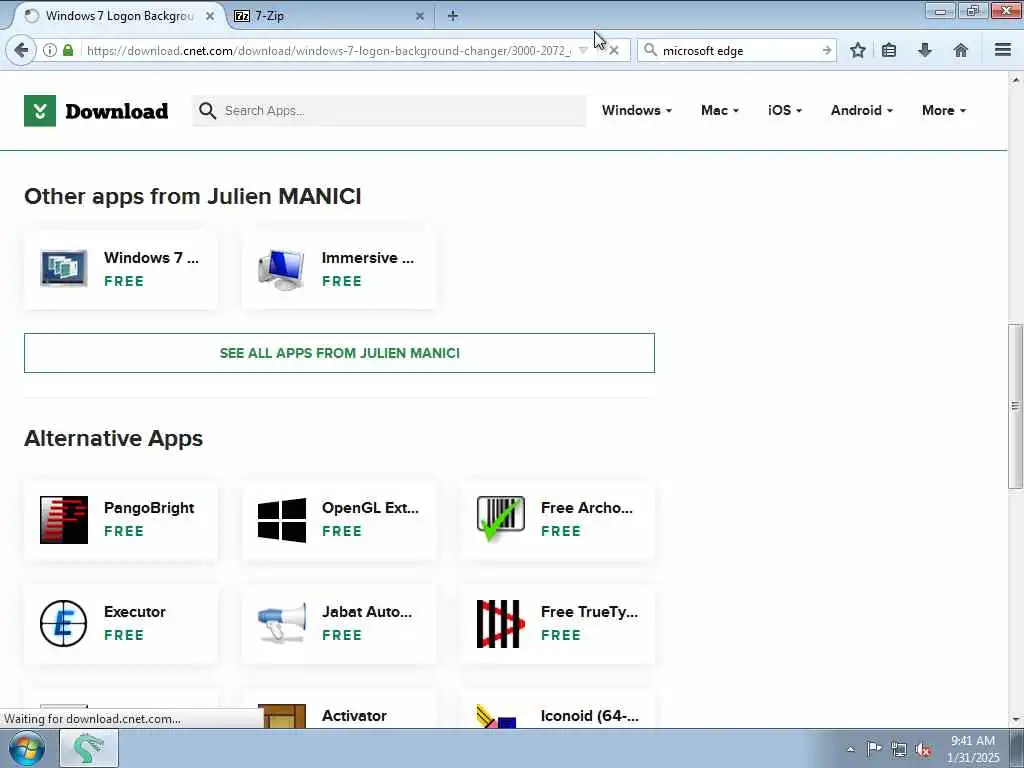Expand the Mac dropdown menu
Screen dimensions: 1024x768
(720, 110)
